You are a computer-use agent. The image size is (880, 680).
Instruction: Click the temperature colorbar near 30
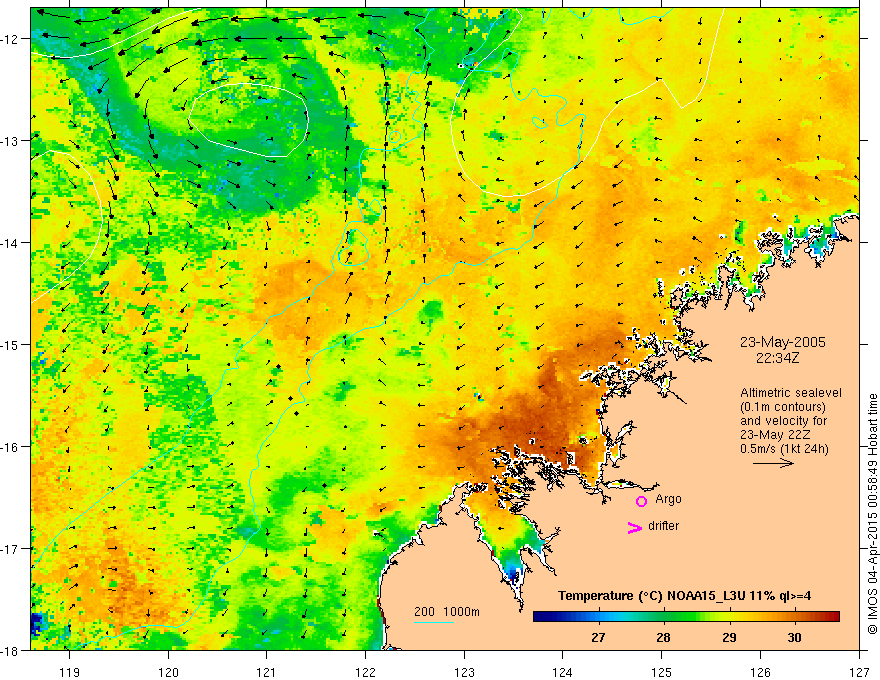coord(794,617)
